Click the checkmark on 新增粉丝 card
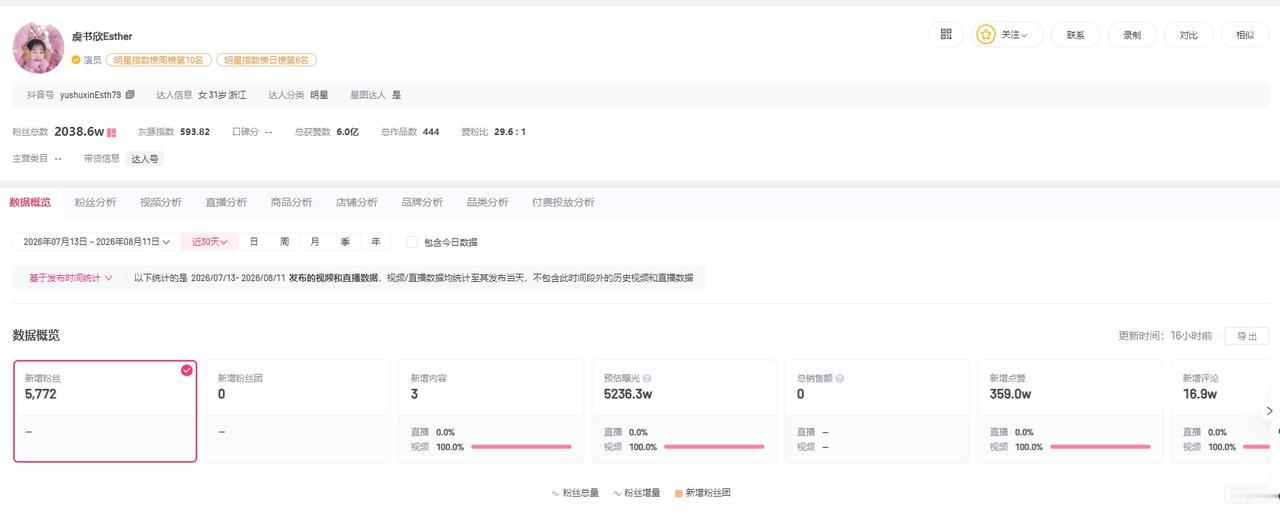Image resolution: width=1280 pixels, height=515 pixels. coord(186,370)
